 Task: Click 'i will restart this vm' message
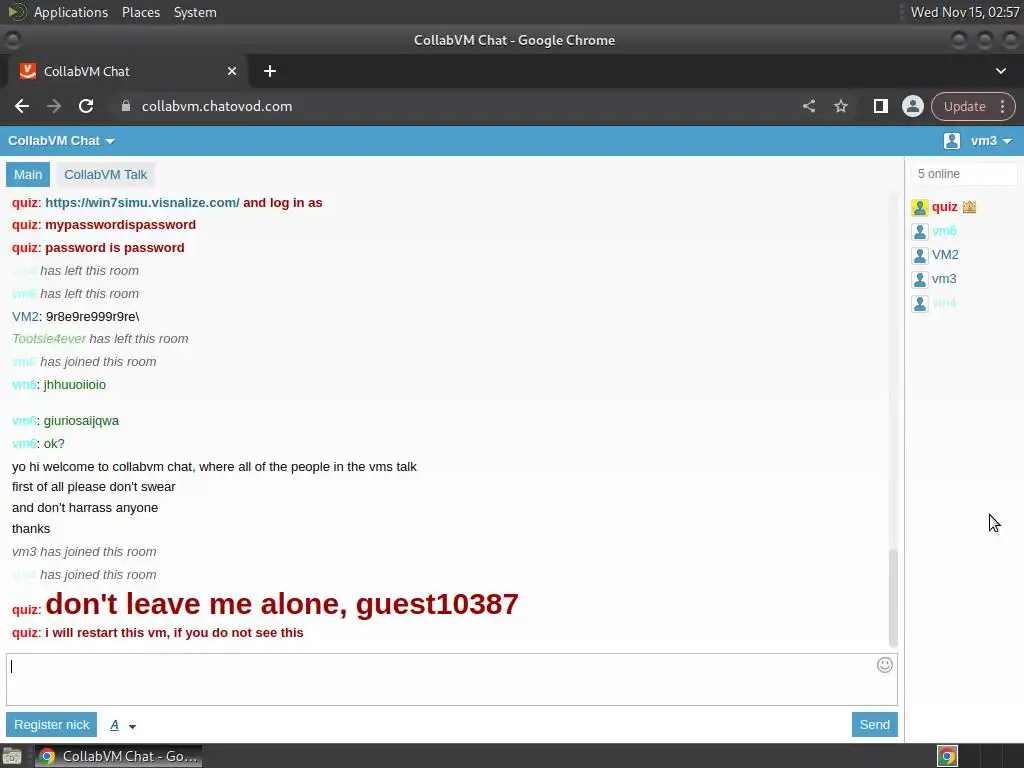click(x=174, y=633)
